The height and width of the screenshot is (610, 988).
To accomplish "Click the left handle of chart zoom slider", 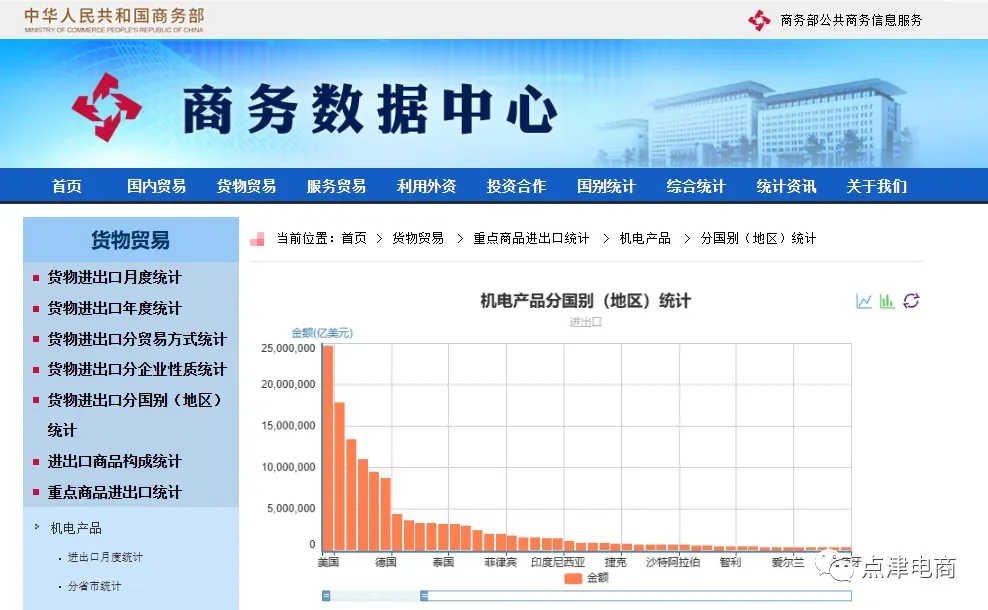I will click(x=326, y=596).
